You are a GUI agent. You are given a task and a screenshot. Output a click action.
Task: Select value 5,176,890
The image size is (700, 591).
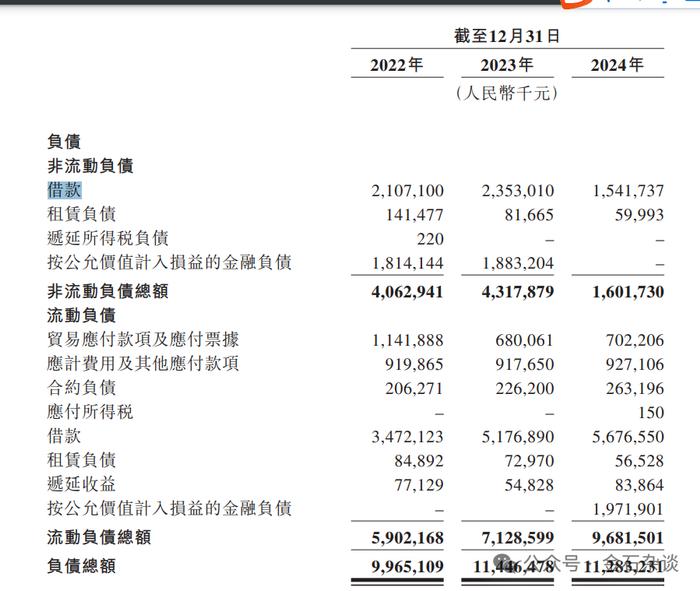coord(518,437)
